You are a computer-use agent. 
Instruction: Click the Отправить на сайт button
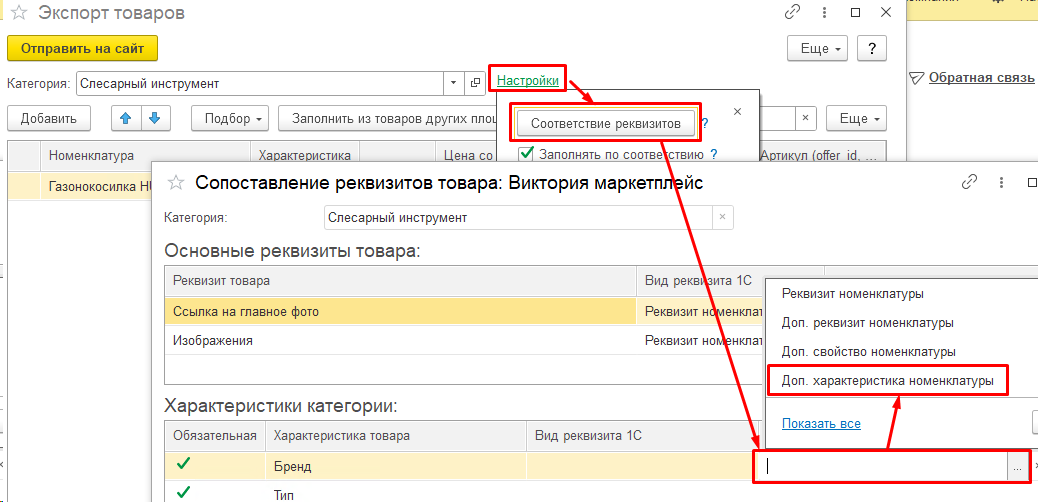(x=82, y=48)
